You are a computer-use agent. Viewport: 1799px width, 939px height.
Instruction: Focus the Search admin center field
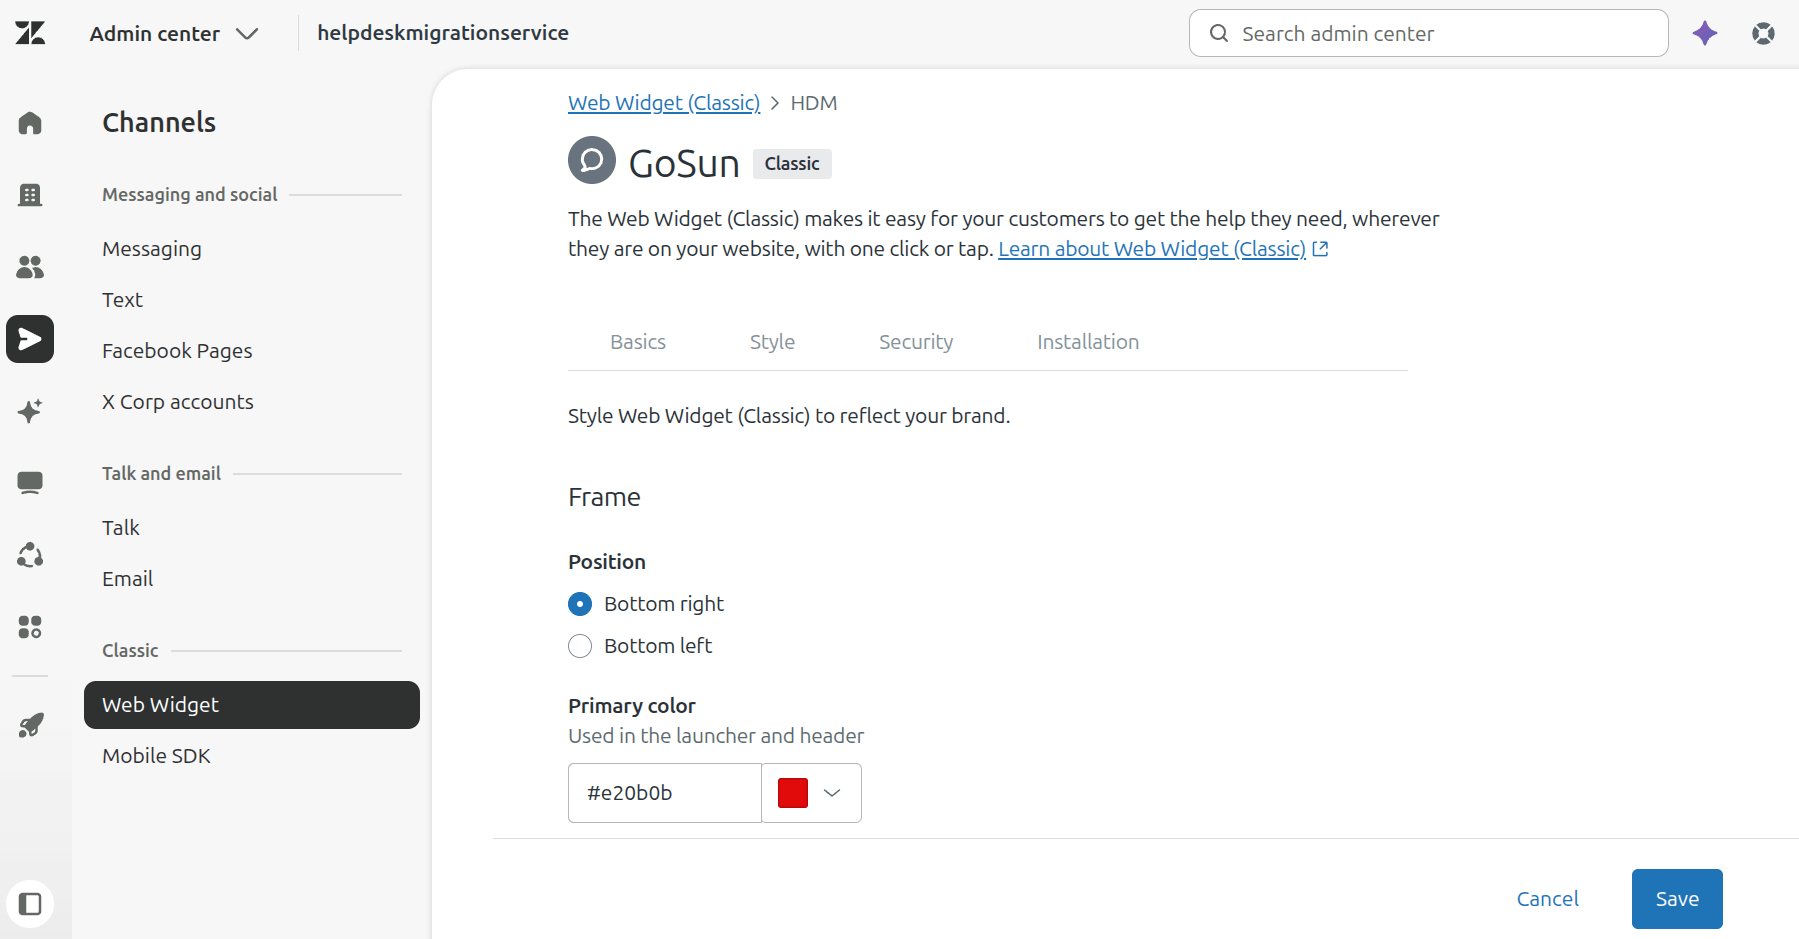coord(1428,33)
